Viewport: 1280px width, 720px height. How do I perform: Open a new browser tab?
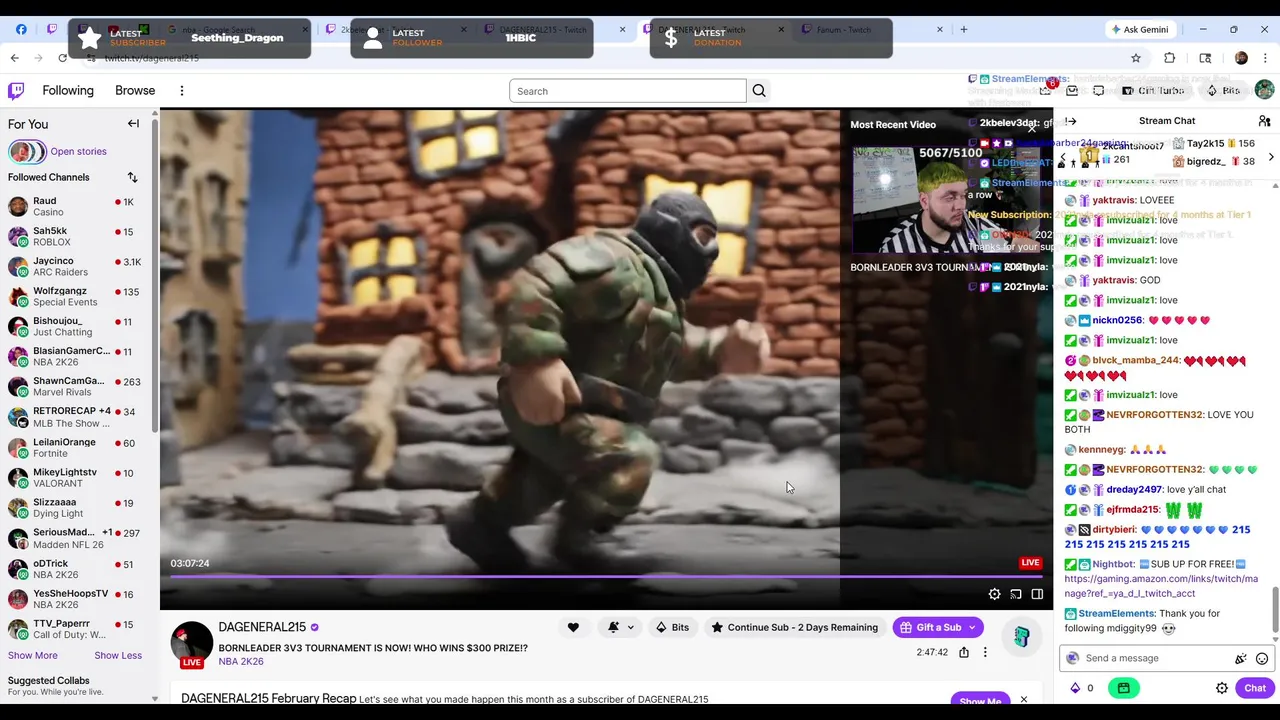[964, 29]
